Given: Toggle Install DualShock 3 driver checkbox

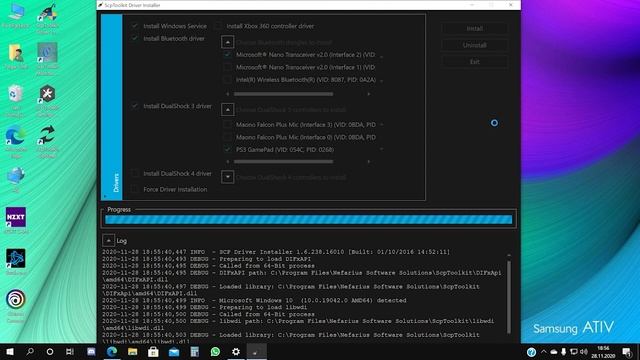Looking at the screenshot, I should (135, 106).
